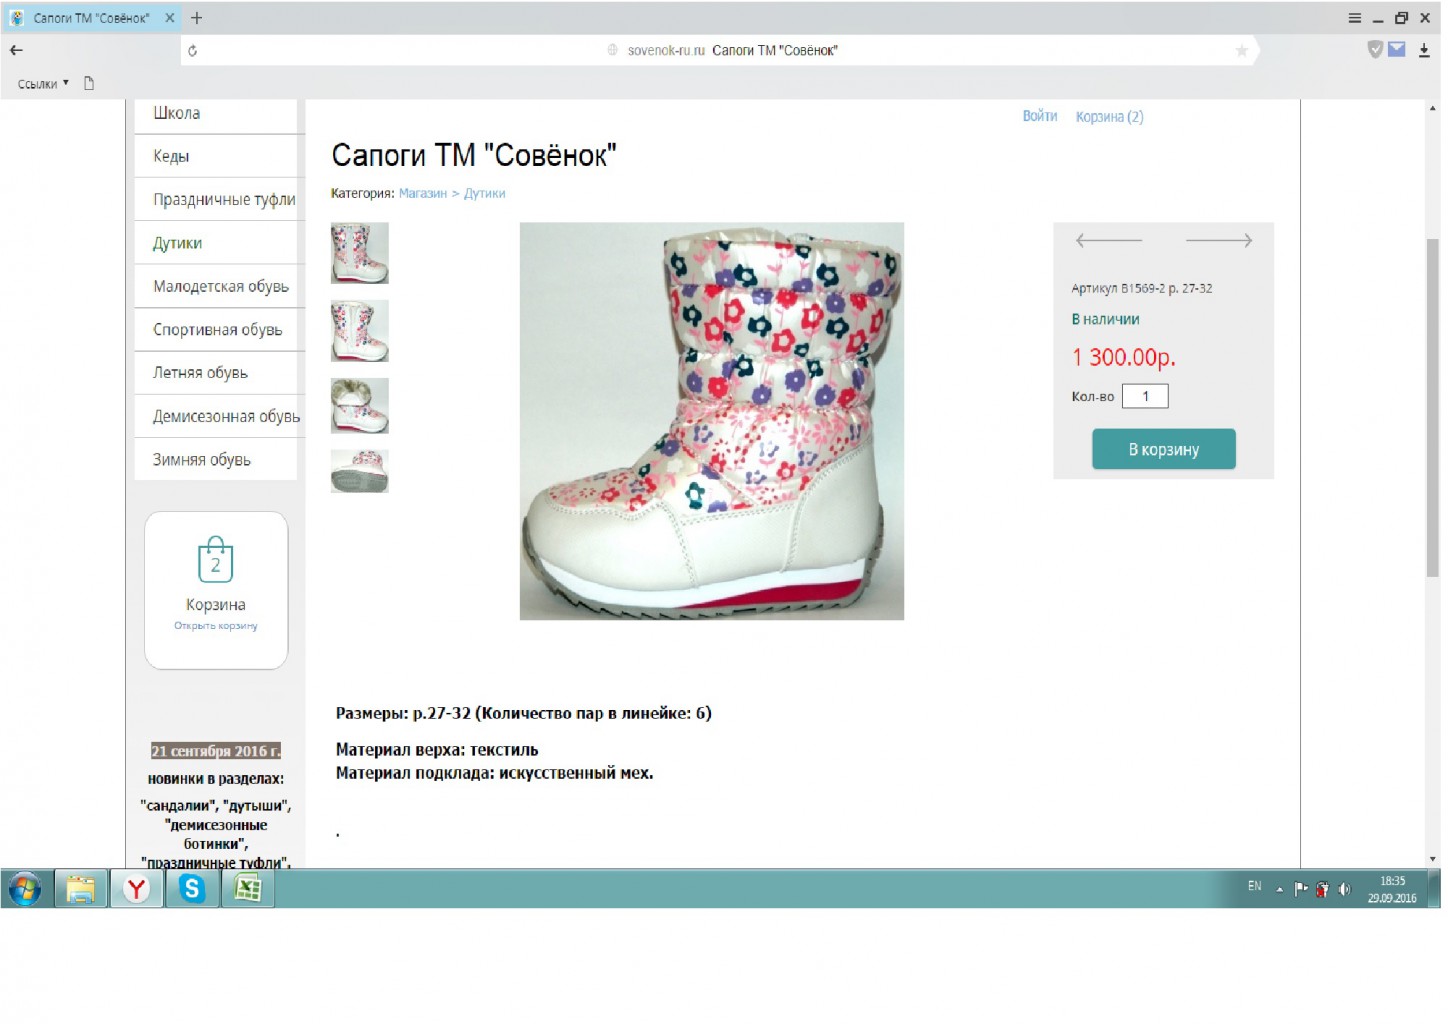Click the 21 сентября 2016 г. news date
1448x1024 pixels.
(x=216, y=751)
